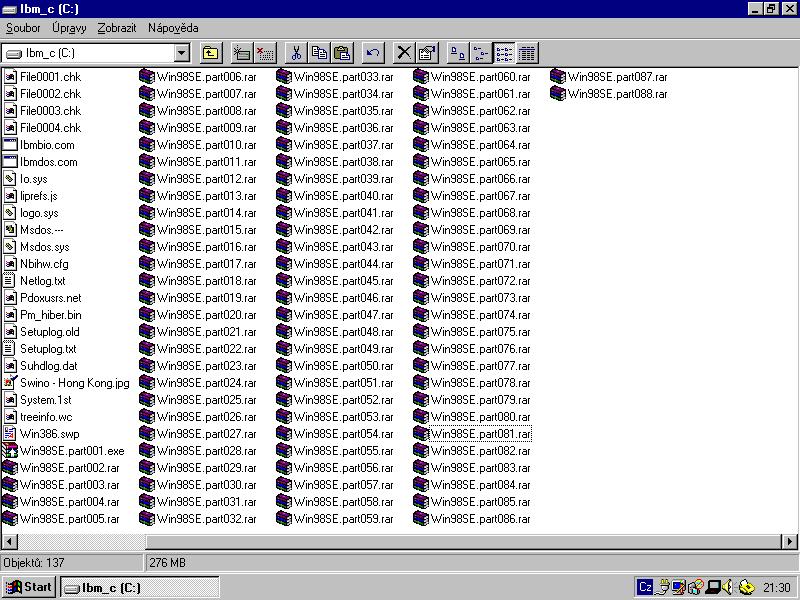Click the 21:30 system clock
This screenshot has height=600, width=800.
[x=777, y=587]
